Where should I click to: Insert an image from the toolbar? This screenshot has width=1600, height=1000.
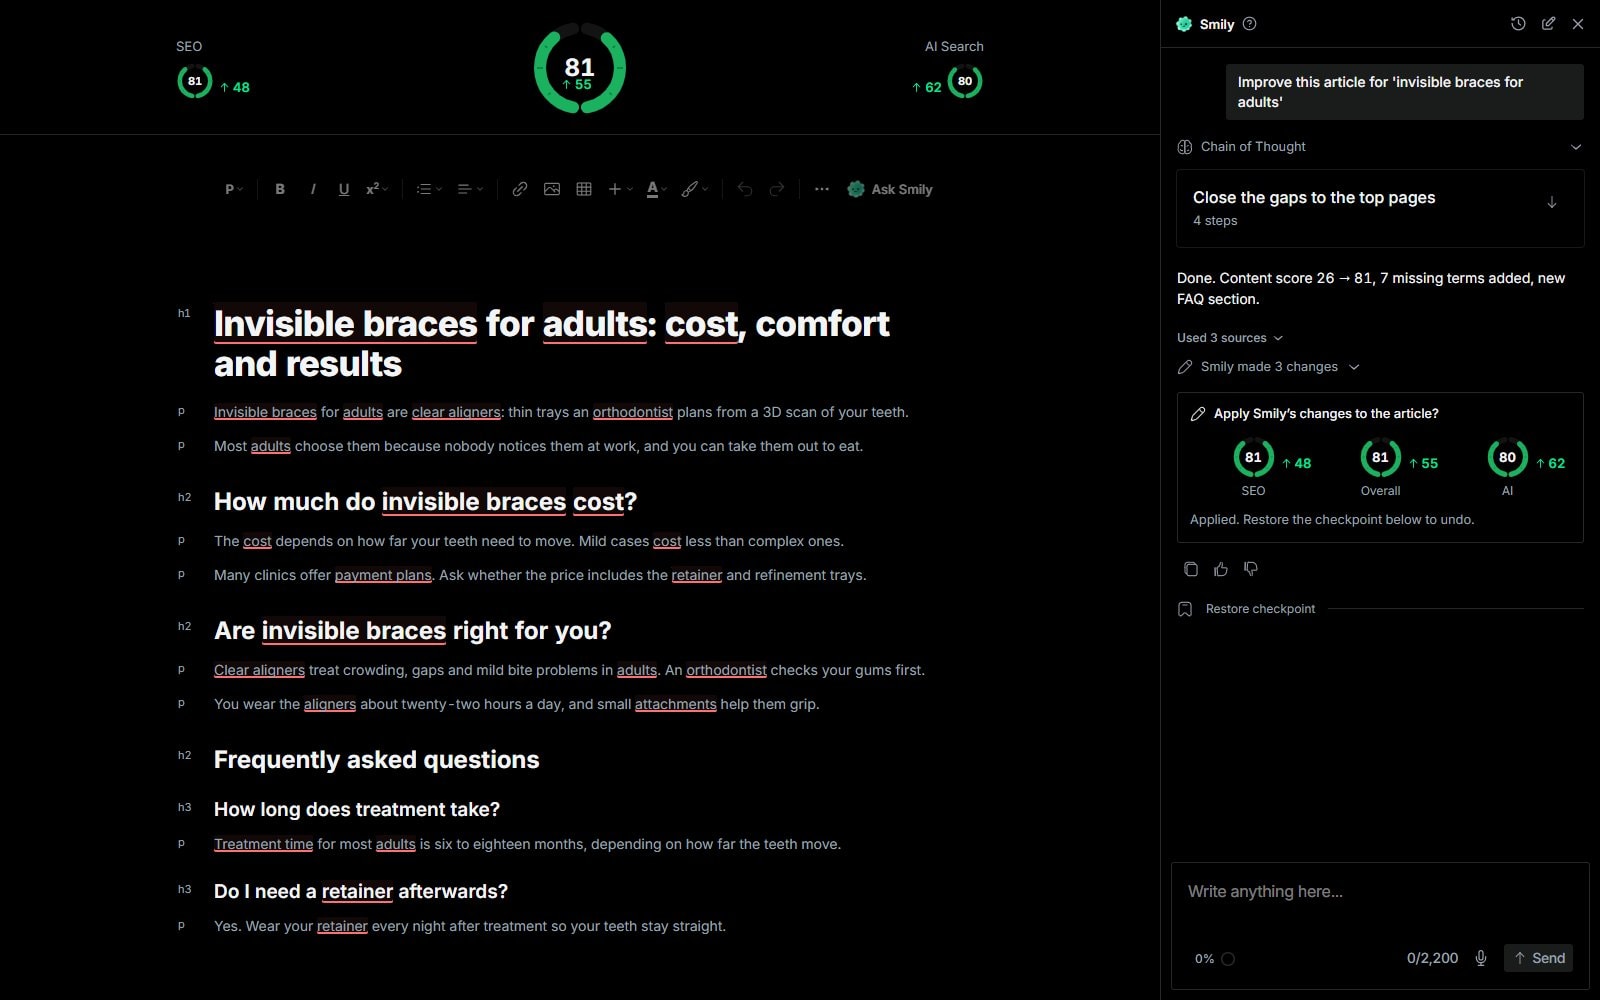pyautogui.click(x=552, y=189)
